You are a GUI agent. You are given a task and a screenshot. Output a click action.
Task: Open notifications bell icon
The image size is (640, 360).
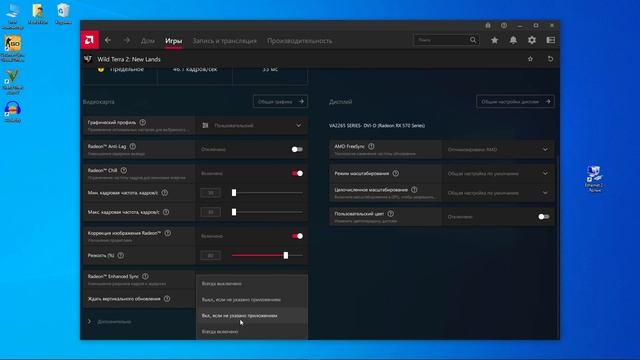(513, 40)
